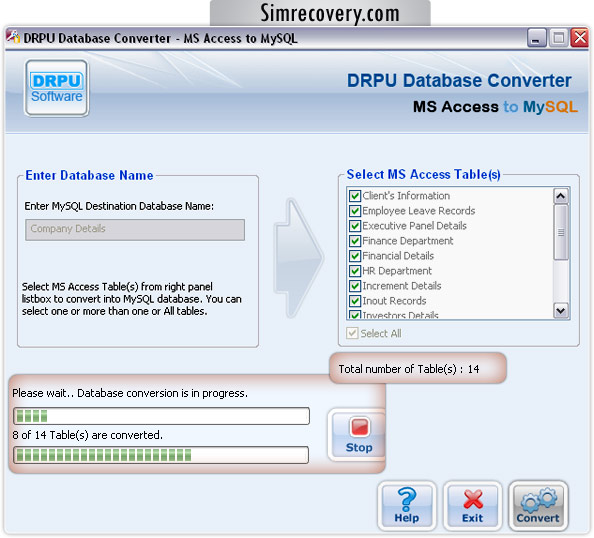Click the "Total number of Table(s) : 14" text
594x538 pixels.
click(409, 369)
